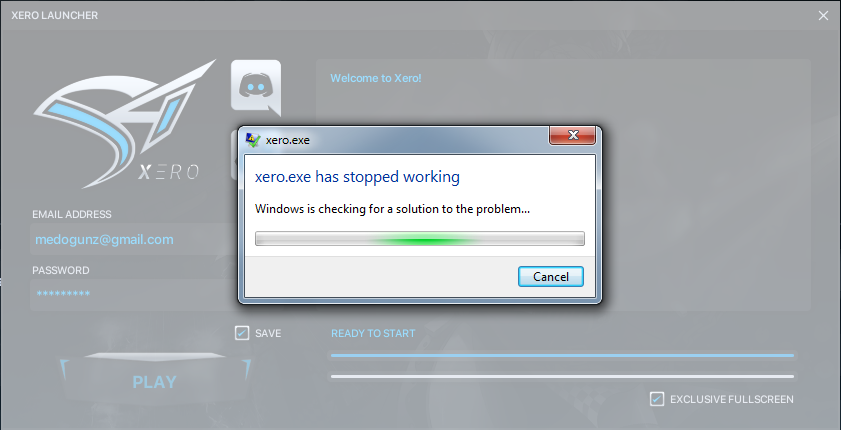Screen dimensions: 841x430
Task: Open the "Welcome to Xero!" news link
Action: coord(376,78)
